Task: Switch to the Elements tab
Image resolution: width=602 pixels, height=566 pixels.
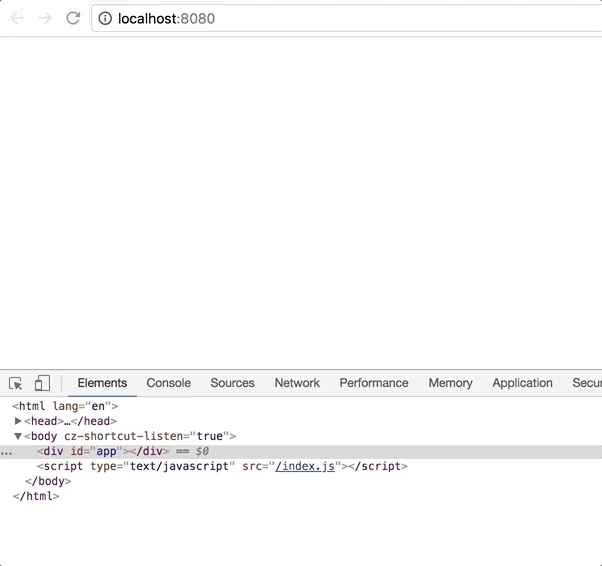Action: coord(102,383)
